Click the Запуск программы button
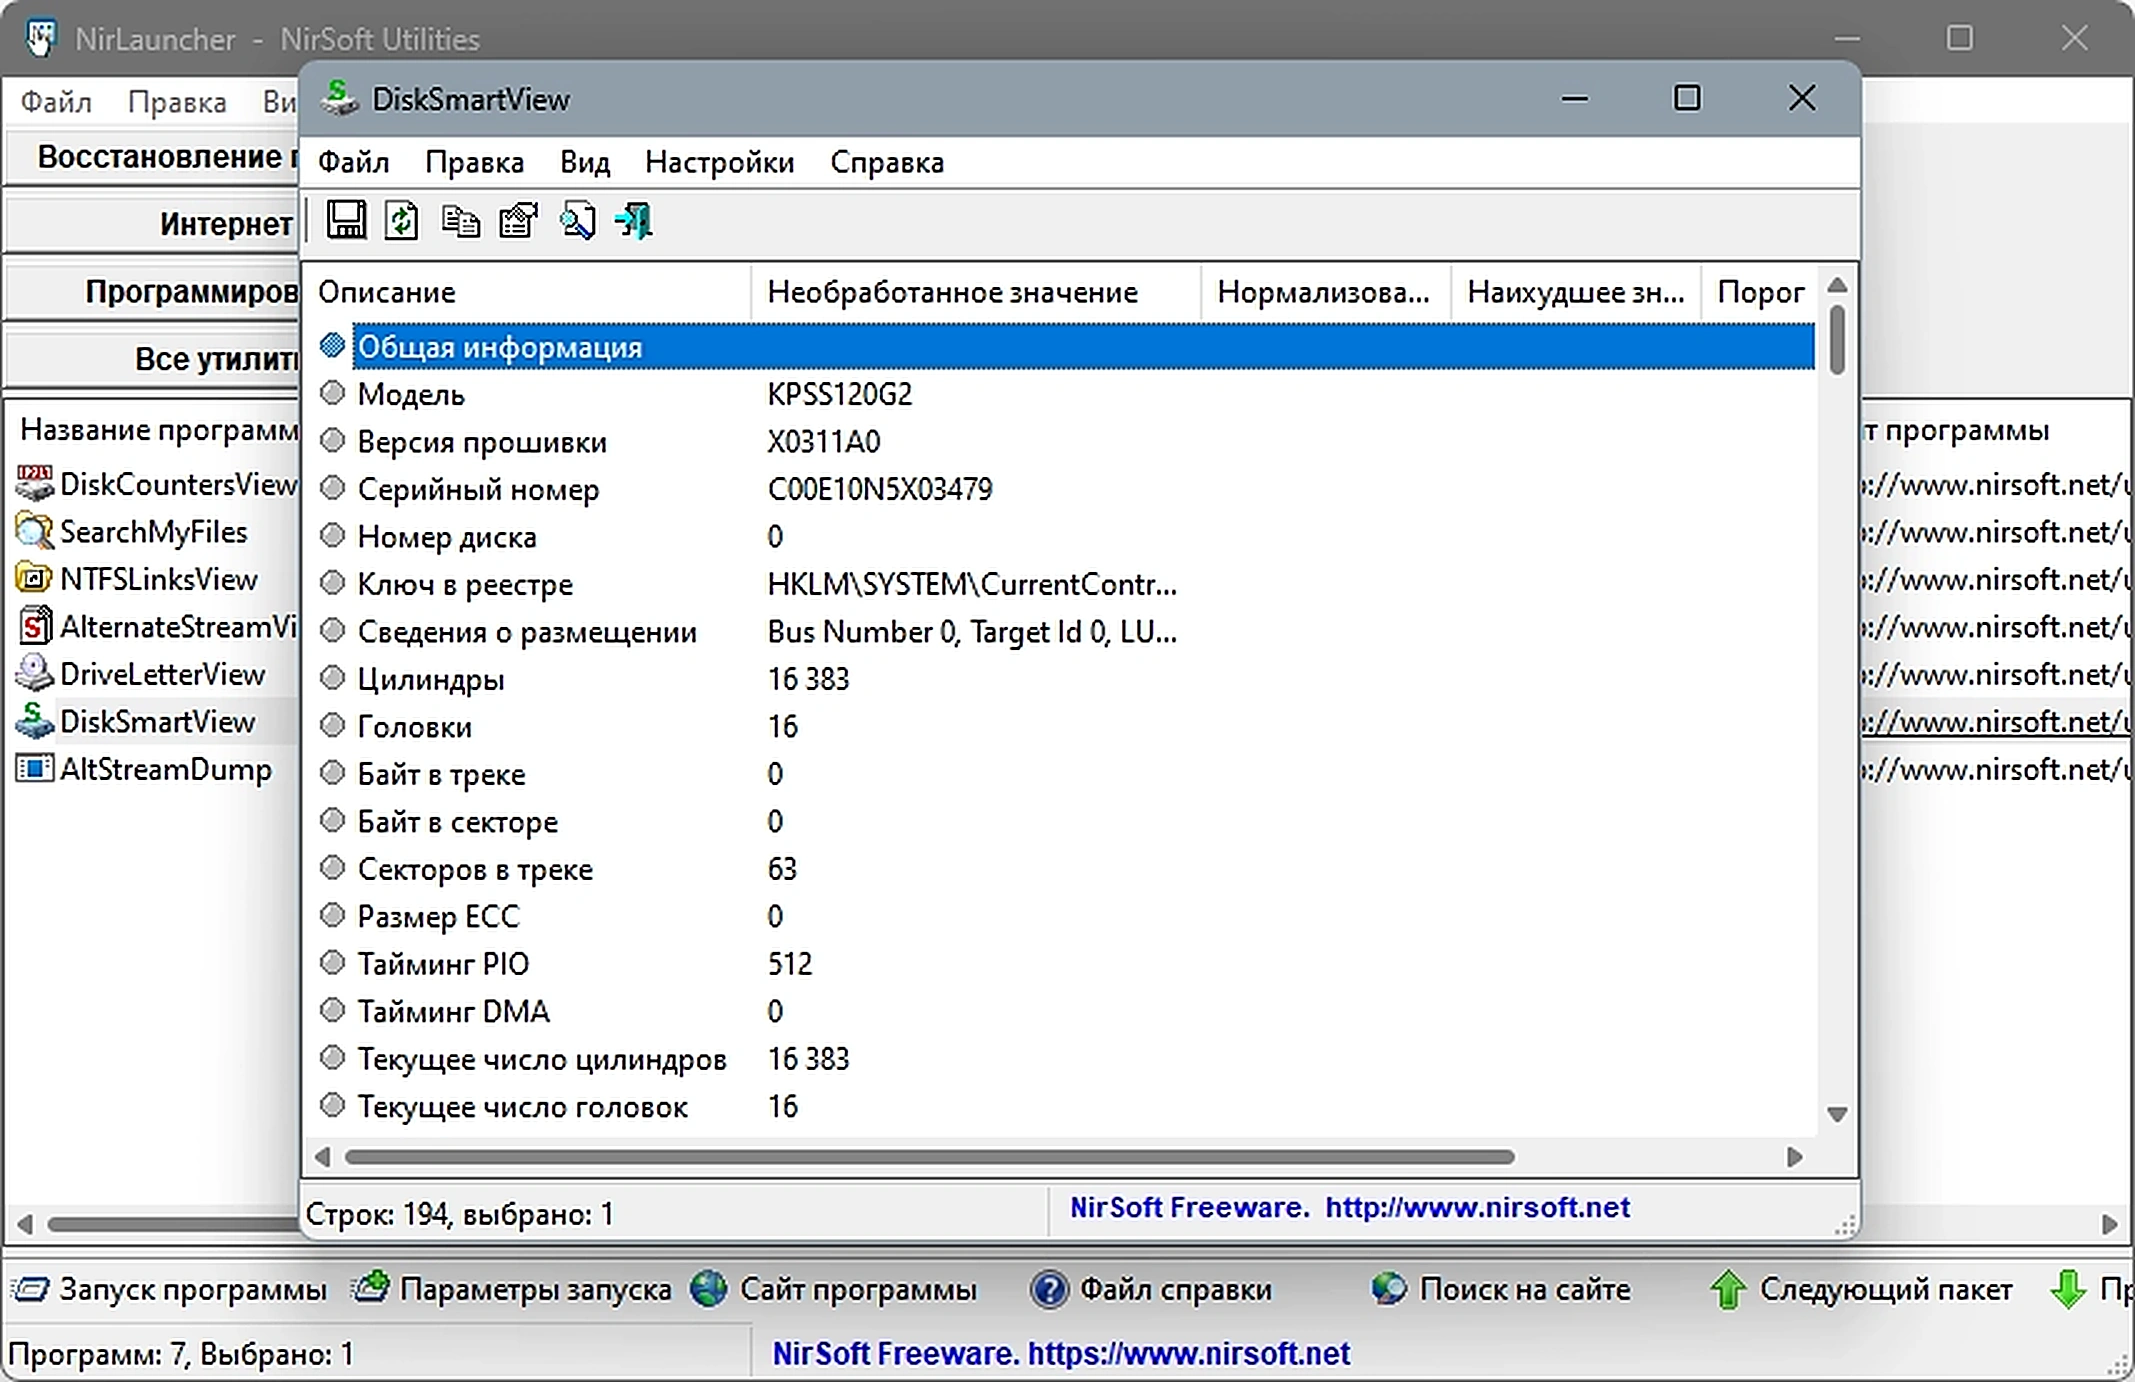Screen dimensions: 2135x1382 click(x=170, y=1289)
